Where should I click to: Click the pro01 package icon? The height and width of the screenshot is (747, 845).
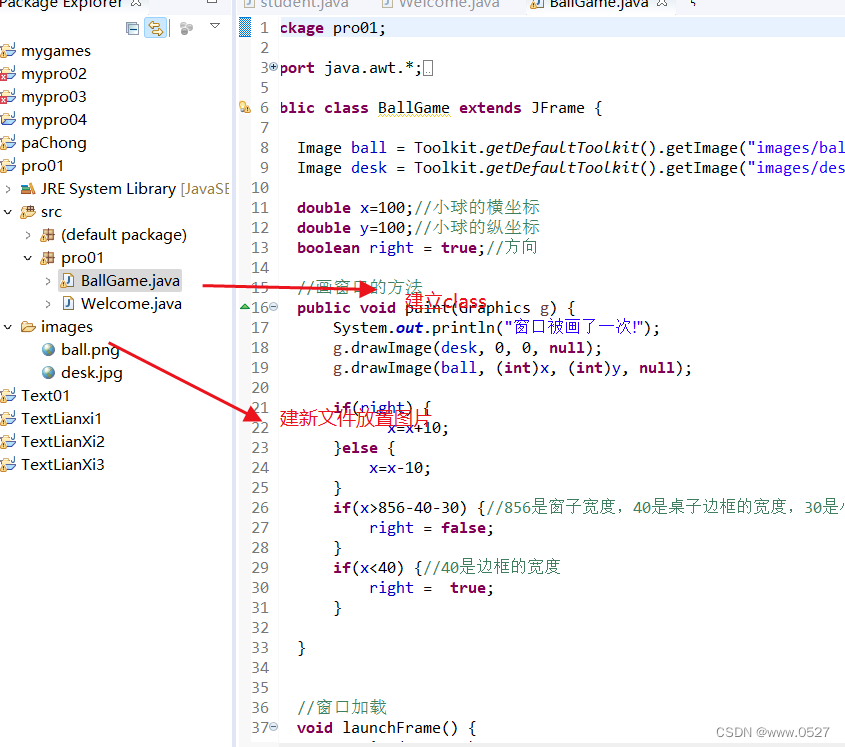click(48, 258)
